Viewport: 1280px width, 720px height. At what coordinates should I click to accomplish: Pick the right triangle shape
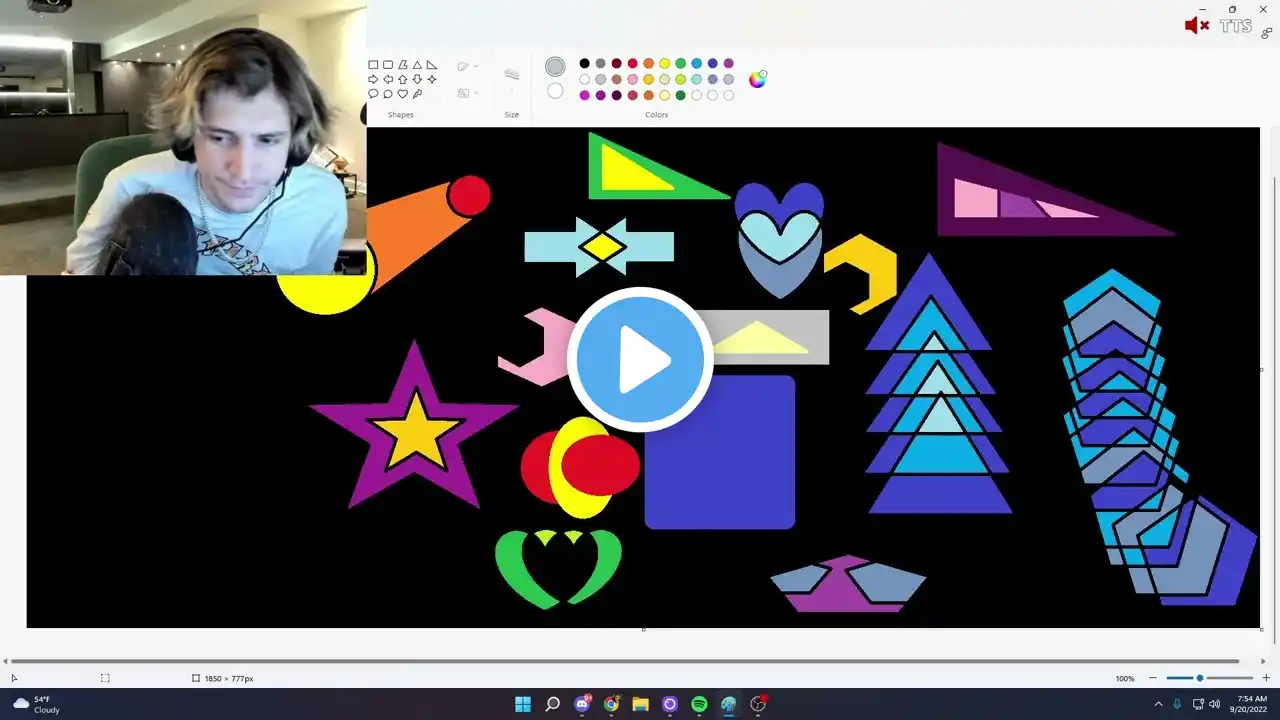(432, 65)
